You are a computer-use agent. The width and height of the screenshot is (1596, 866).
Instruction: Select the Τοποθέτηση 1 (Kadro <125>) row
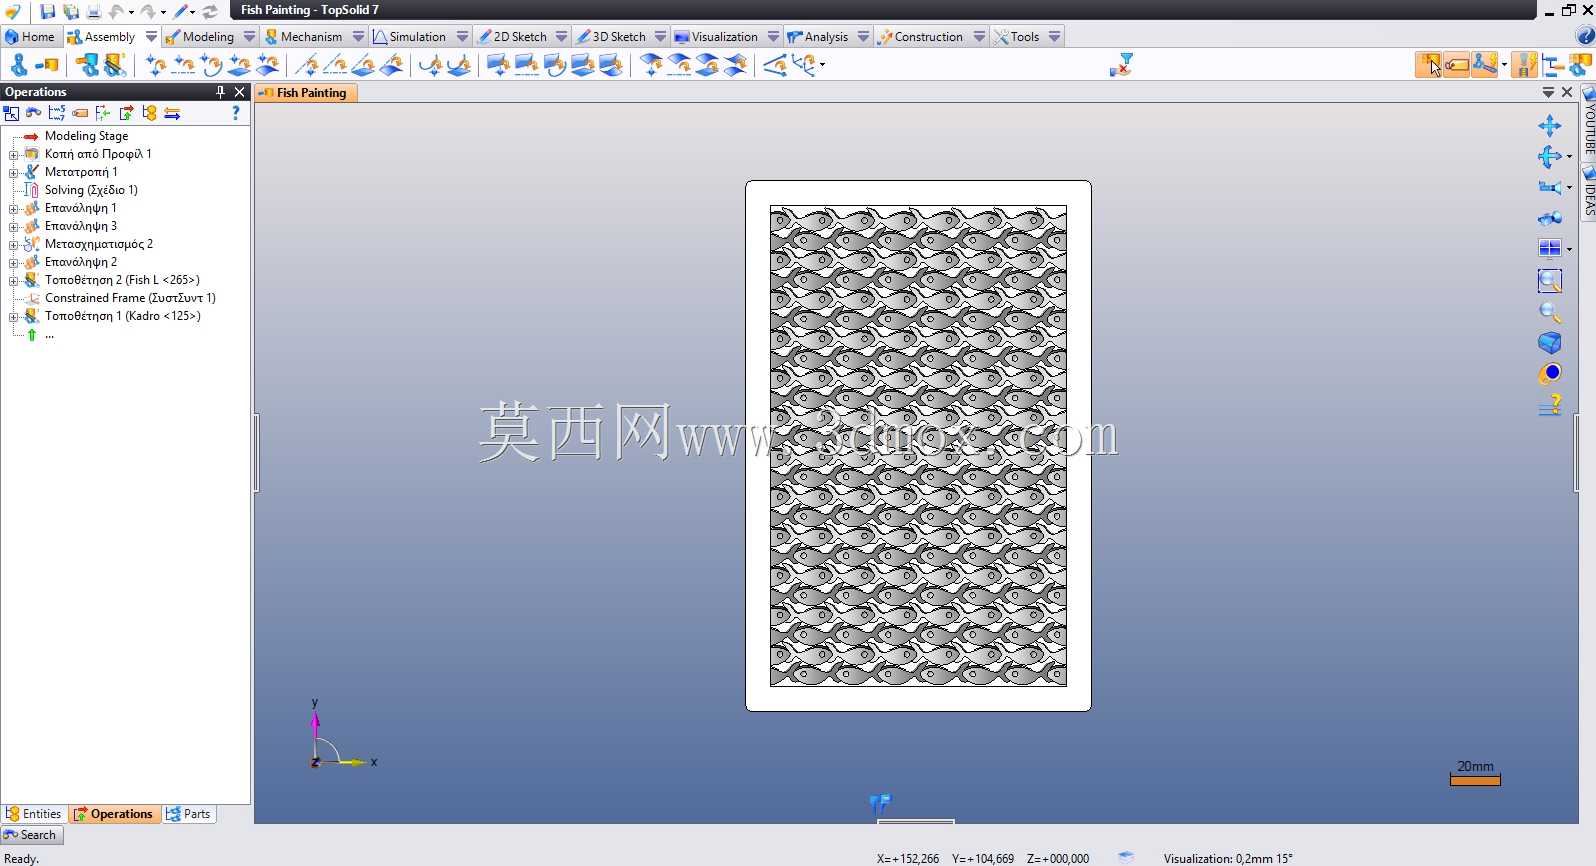[122, 316]
